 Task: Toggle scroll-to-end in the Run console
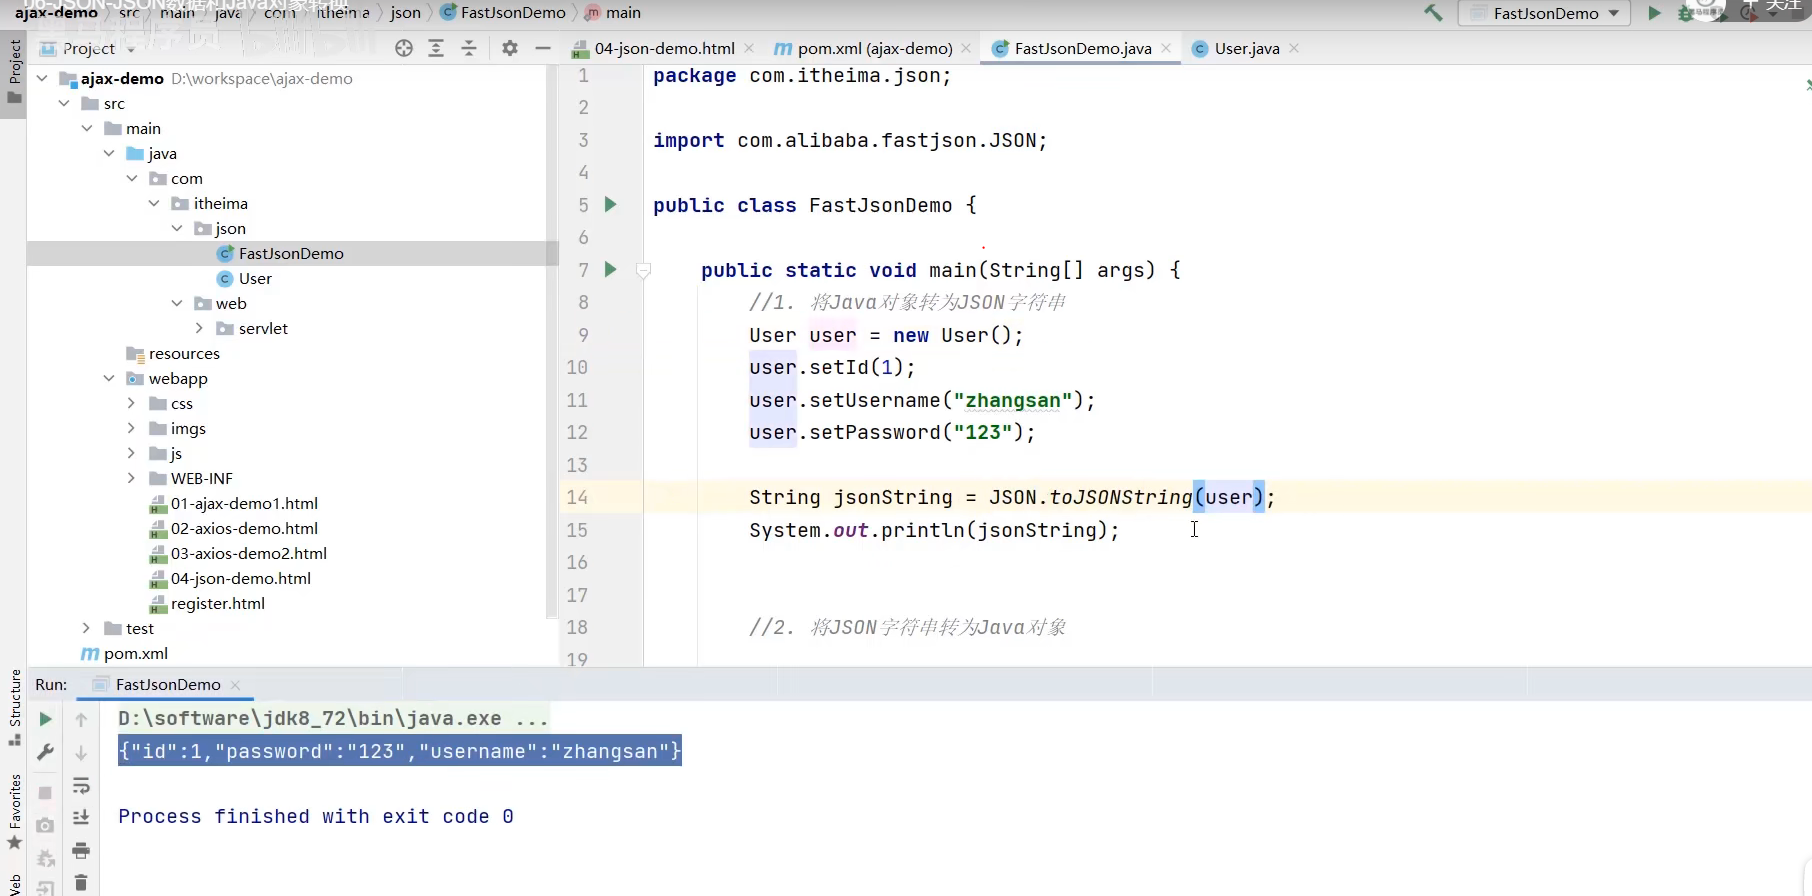(81, 818)
